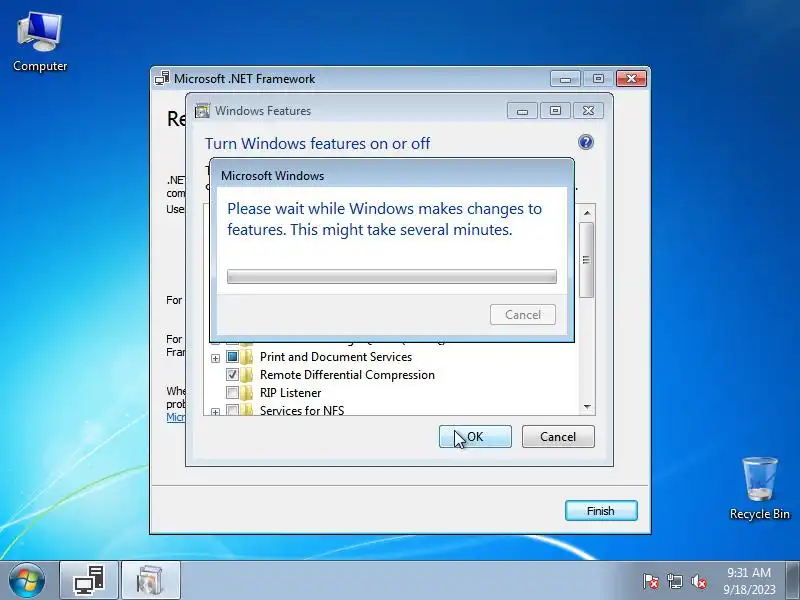Click Cancel in the progress dialog
This screenshot has width=800, height=600.
click(x=523, y=315)
